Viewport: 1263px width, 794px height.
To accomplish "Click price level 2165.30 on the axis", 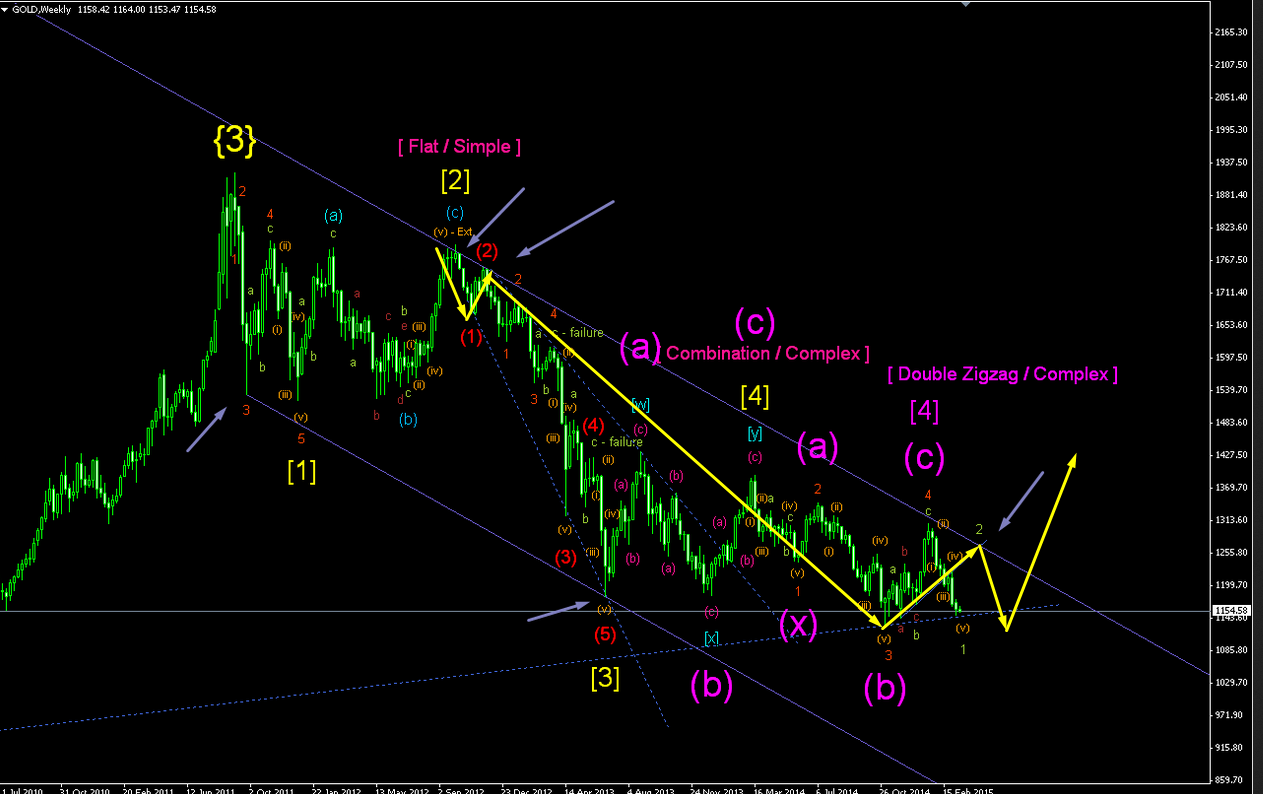I will [1231, 32].
